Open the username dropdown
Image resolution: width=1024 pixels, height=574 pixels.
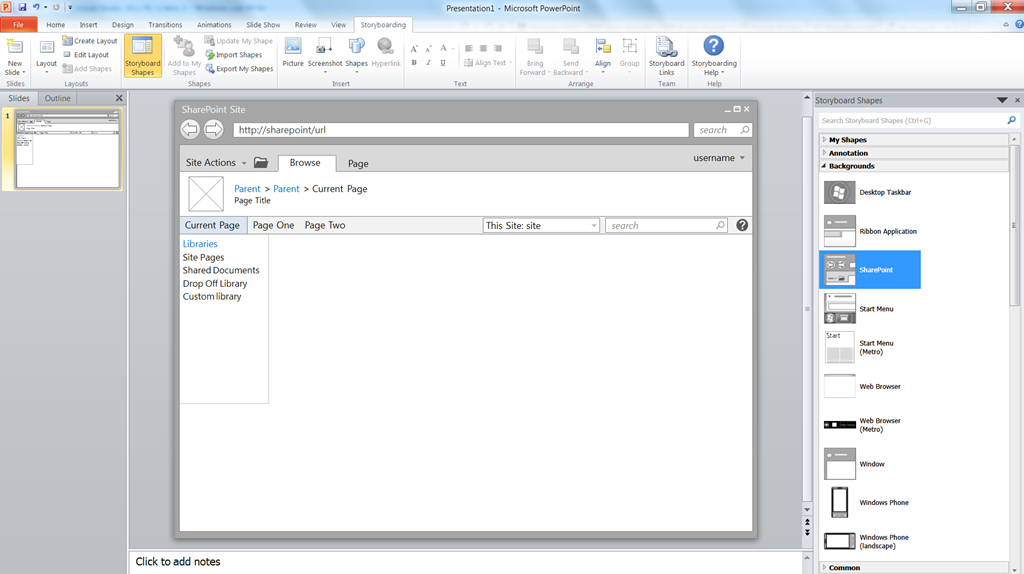(719, 158)
